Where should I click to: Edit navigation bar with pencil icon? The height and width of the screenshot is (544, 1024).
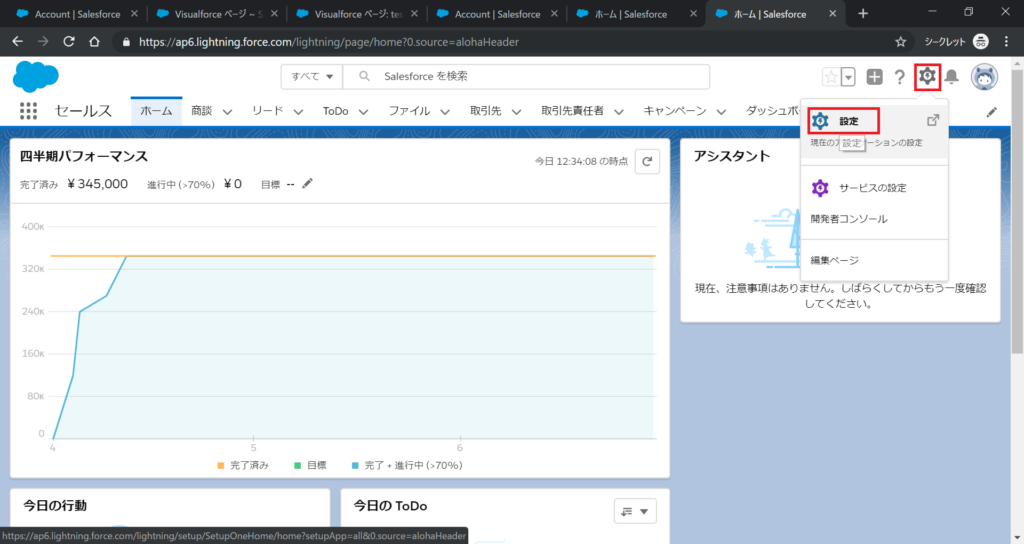tap(992, 112)
